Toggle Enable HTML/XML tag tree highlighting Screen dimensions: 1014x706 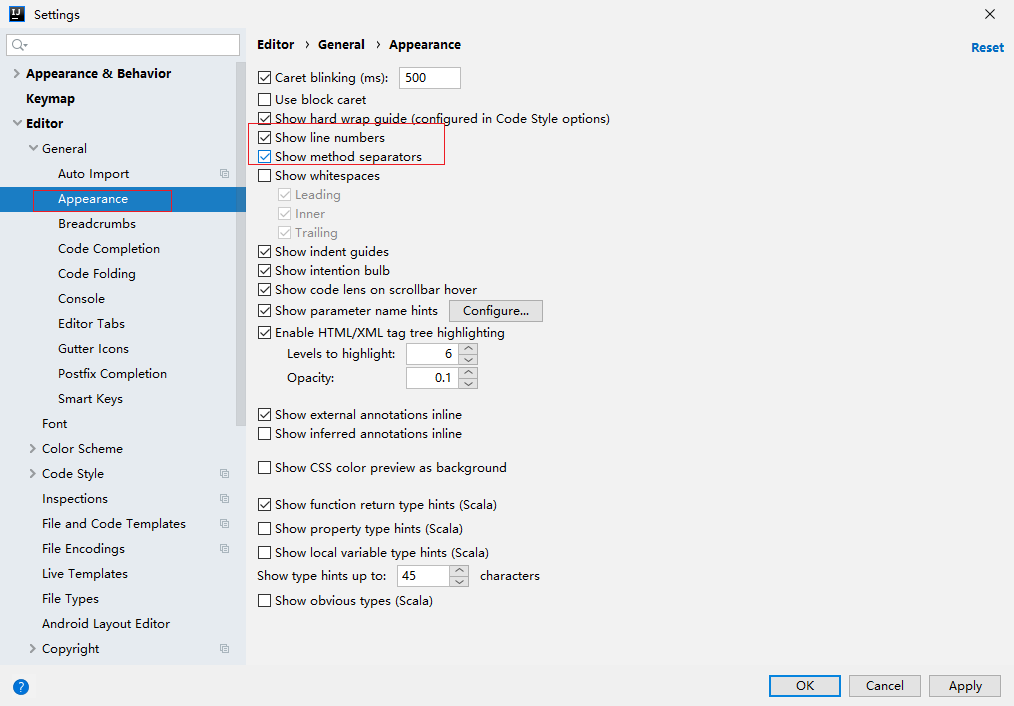click(264, 332)
